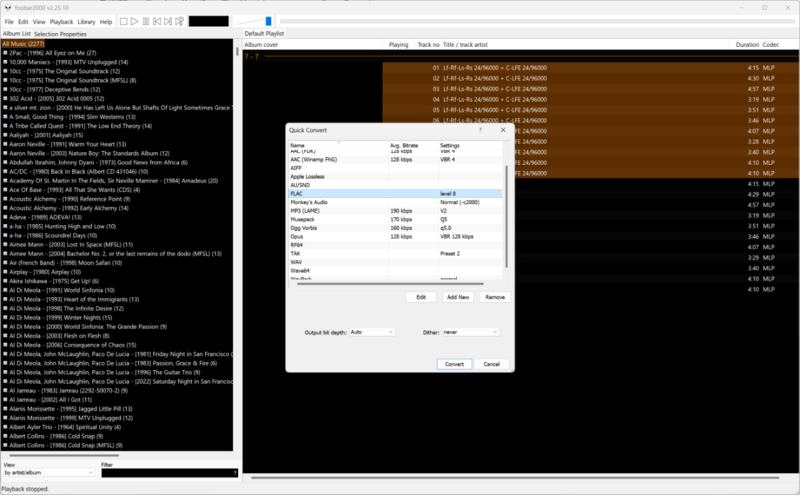Click the Stop playback button
The width and height of the screenshot is (800, 495).
point(123,21)
